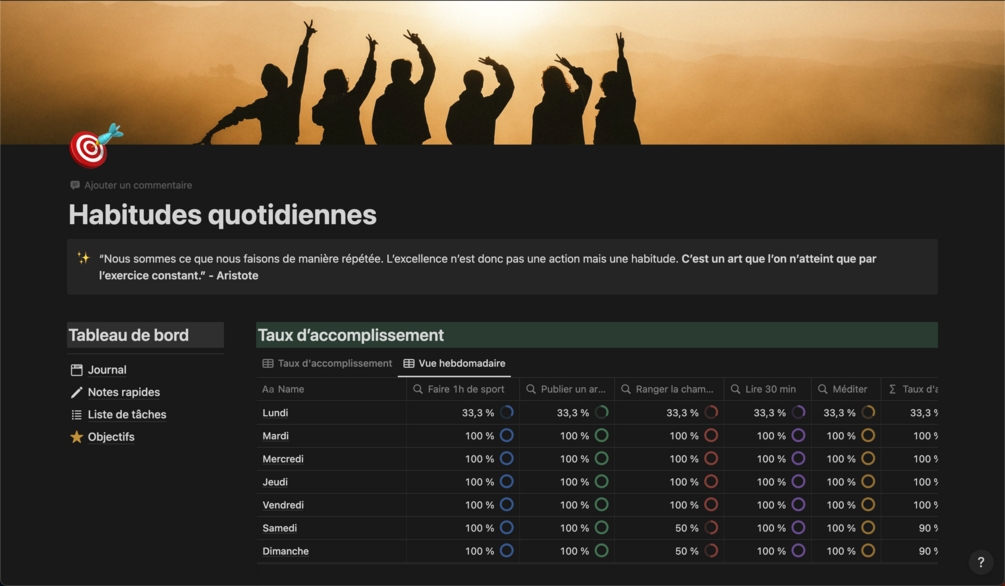The height and width of the screenshot is (586, 1005).
Task: Click magnifier icon in Faire 1h de sport header
Action: (x=418, y=389)
